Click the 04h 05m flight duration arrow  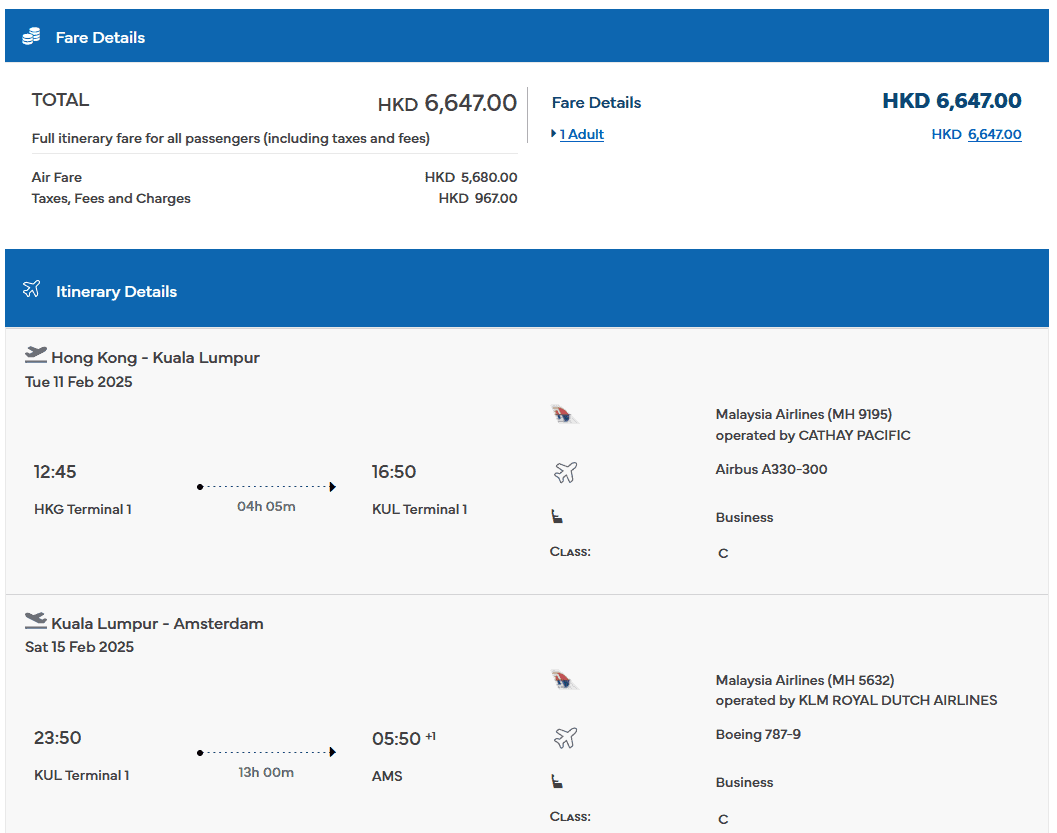[266, 487]
